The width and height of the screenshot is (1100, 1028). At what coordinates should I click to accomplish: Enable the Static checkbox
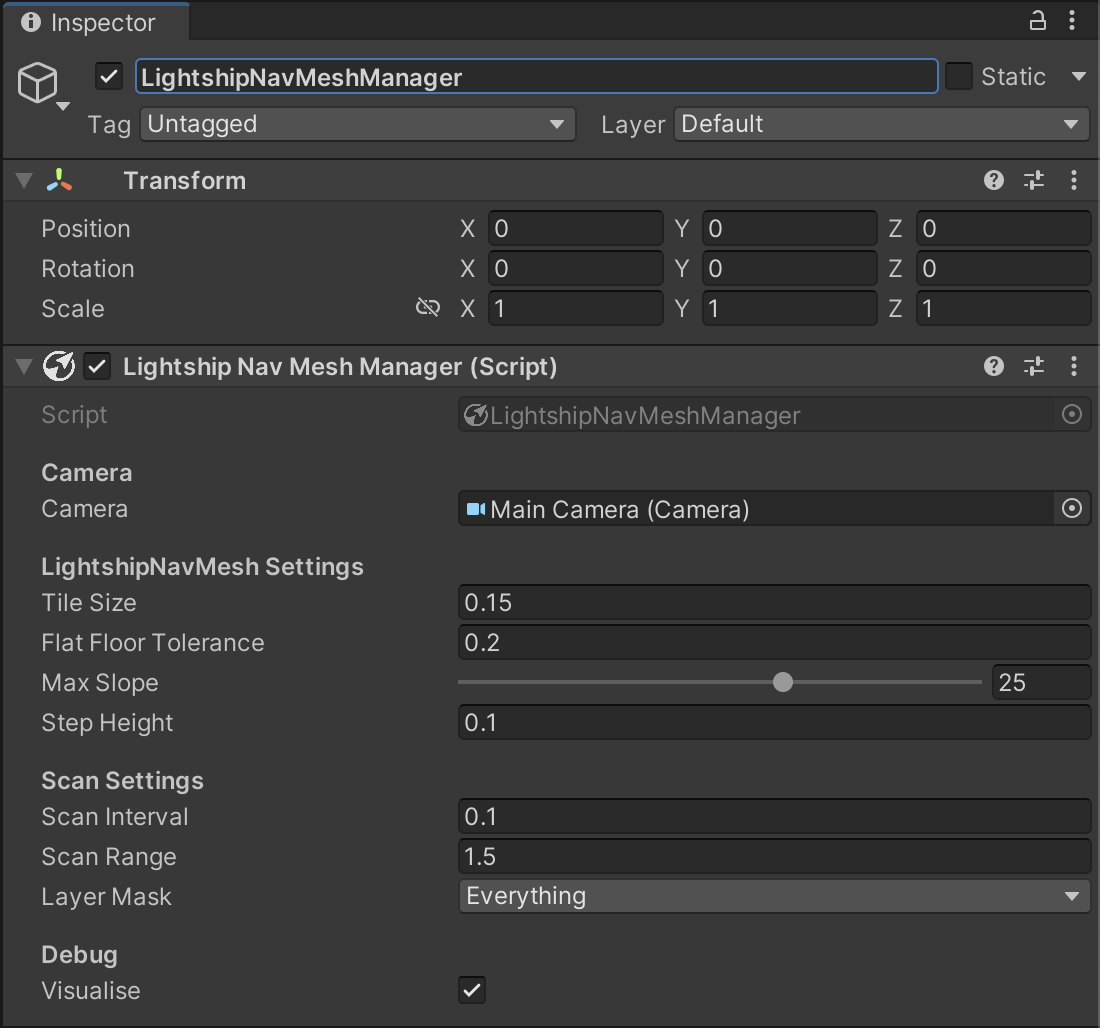[x=958, y=76]
